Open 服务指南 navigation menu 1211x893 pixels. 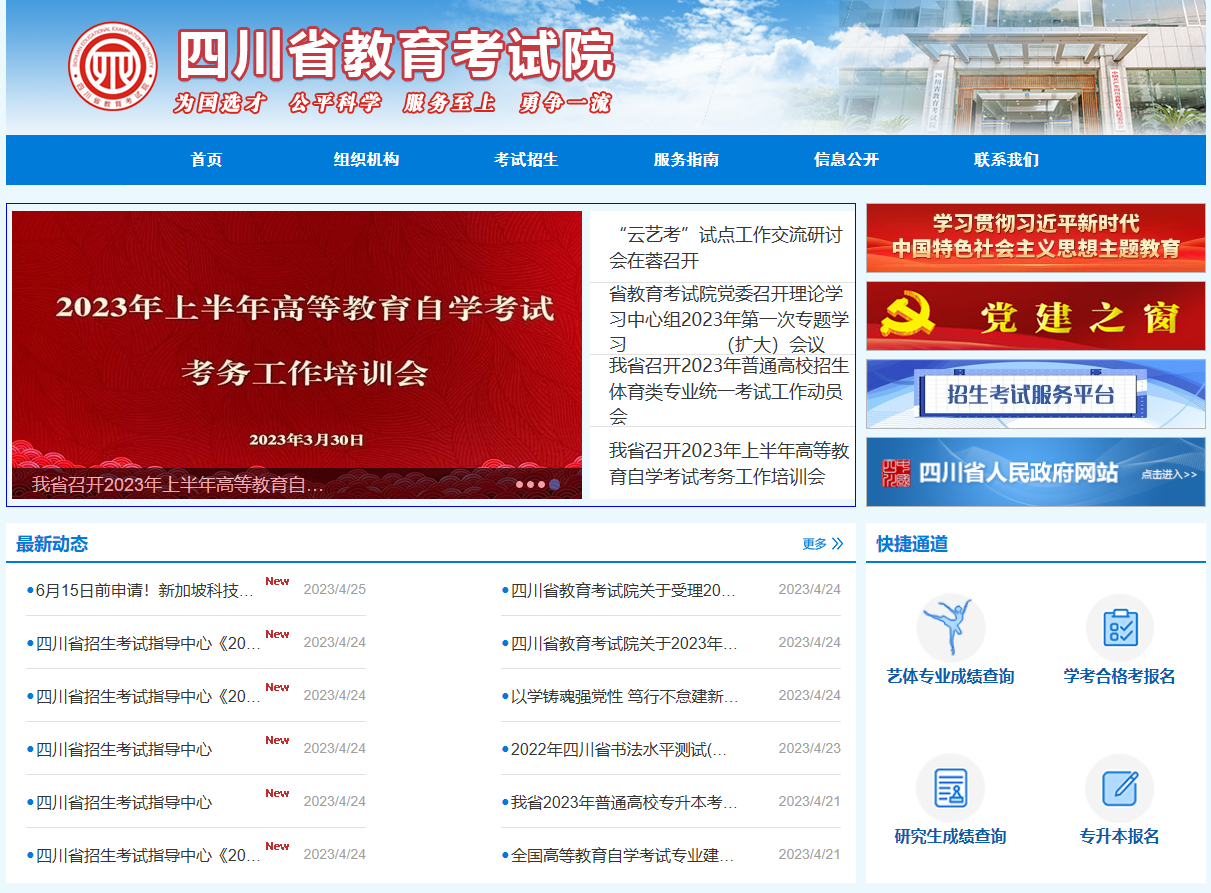[686, 160]
